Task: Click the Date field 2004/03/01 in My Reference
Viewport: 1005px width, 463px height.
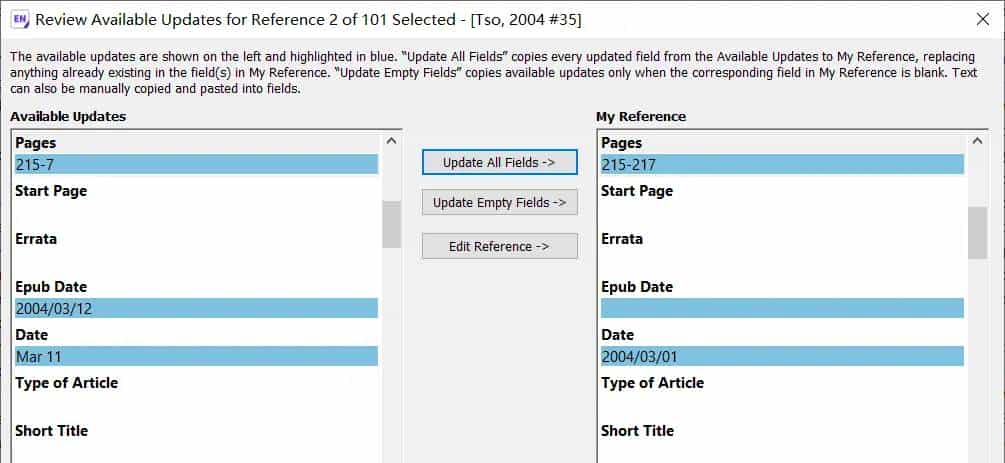Action: [782, 357]
